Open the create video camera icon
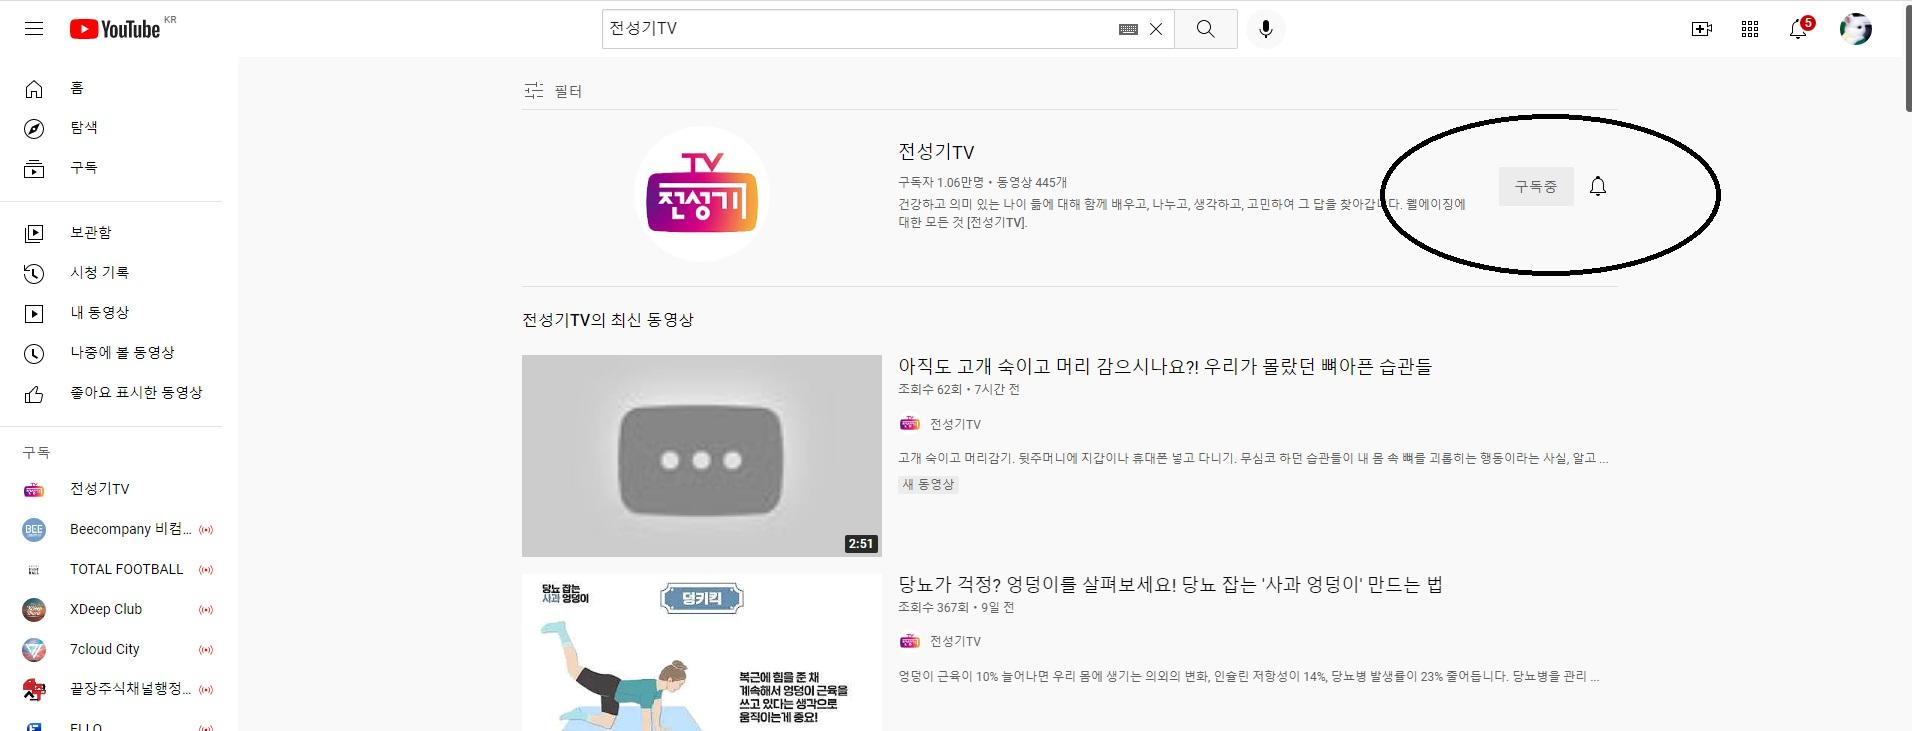Image resolution: width=1912 pixels, height=731 pixels. [1701, 29]
